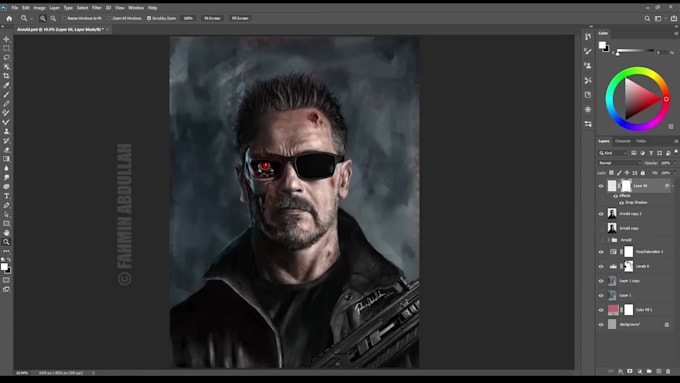
Task: Choose the Zoom Out mode icon
Action: click(53, 18)
